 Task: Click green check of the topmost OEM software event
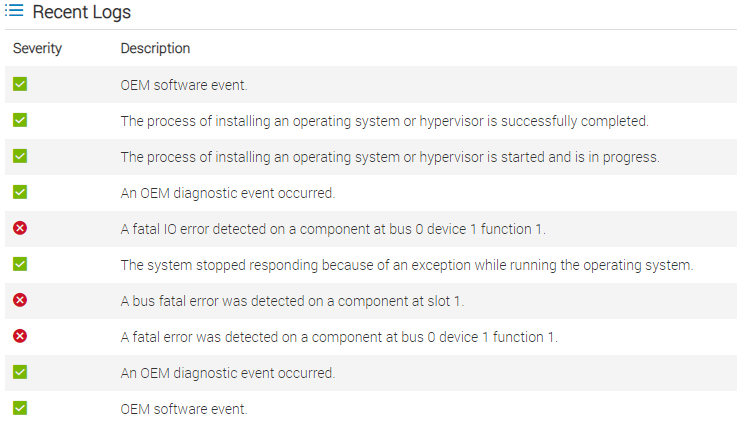[20, 85]
